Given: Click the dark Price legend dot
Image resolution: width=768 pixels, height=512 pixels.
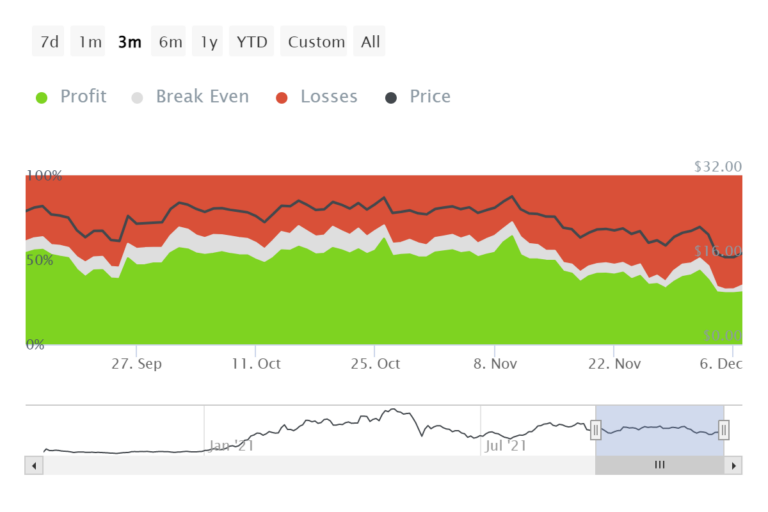Looking at the screenshot, I should (391, 97).
